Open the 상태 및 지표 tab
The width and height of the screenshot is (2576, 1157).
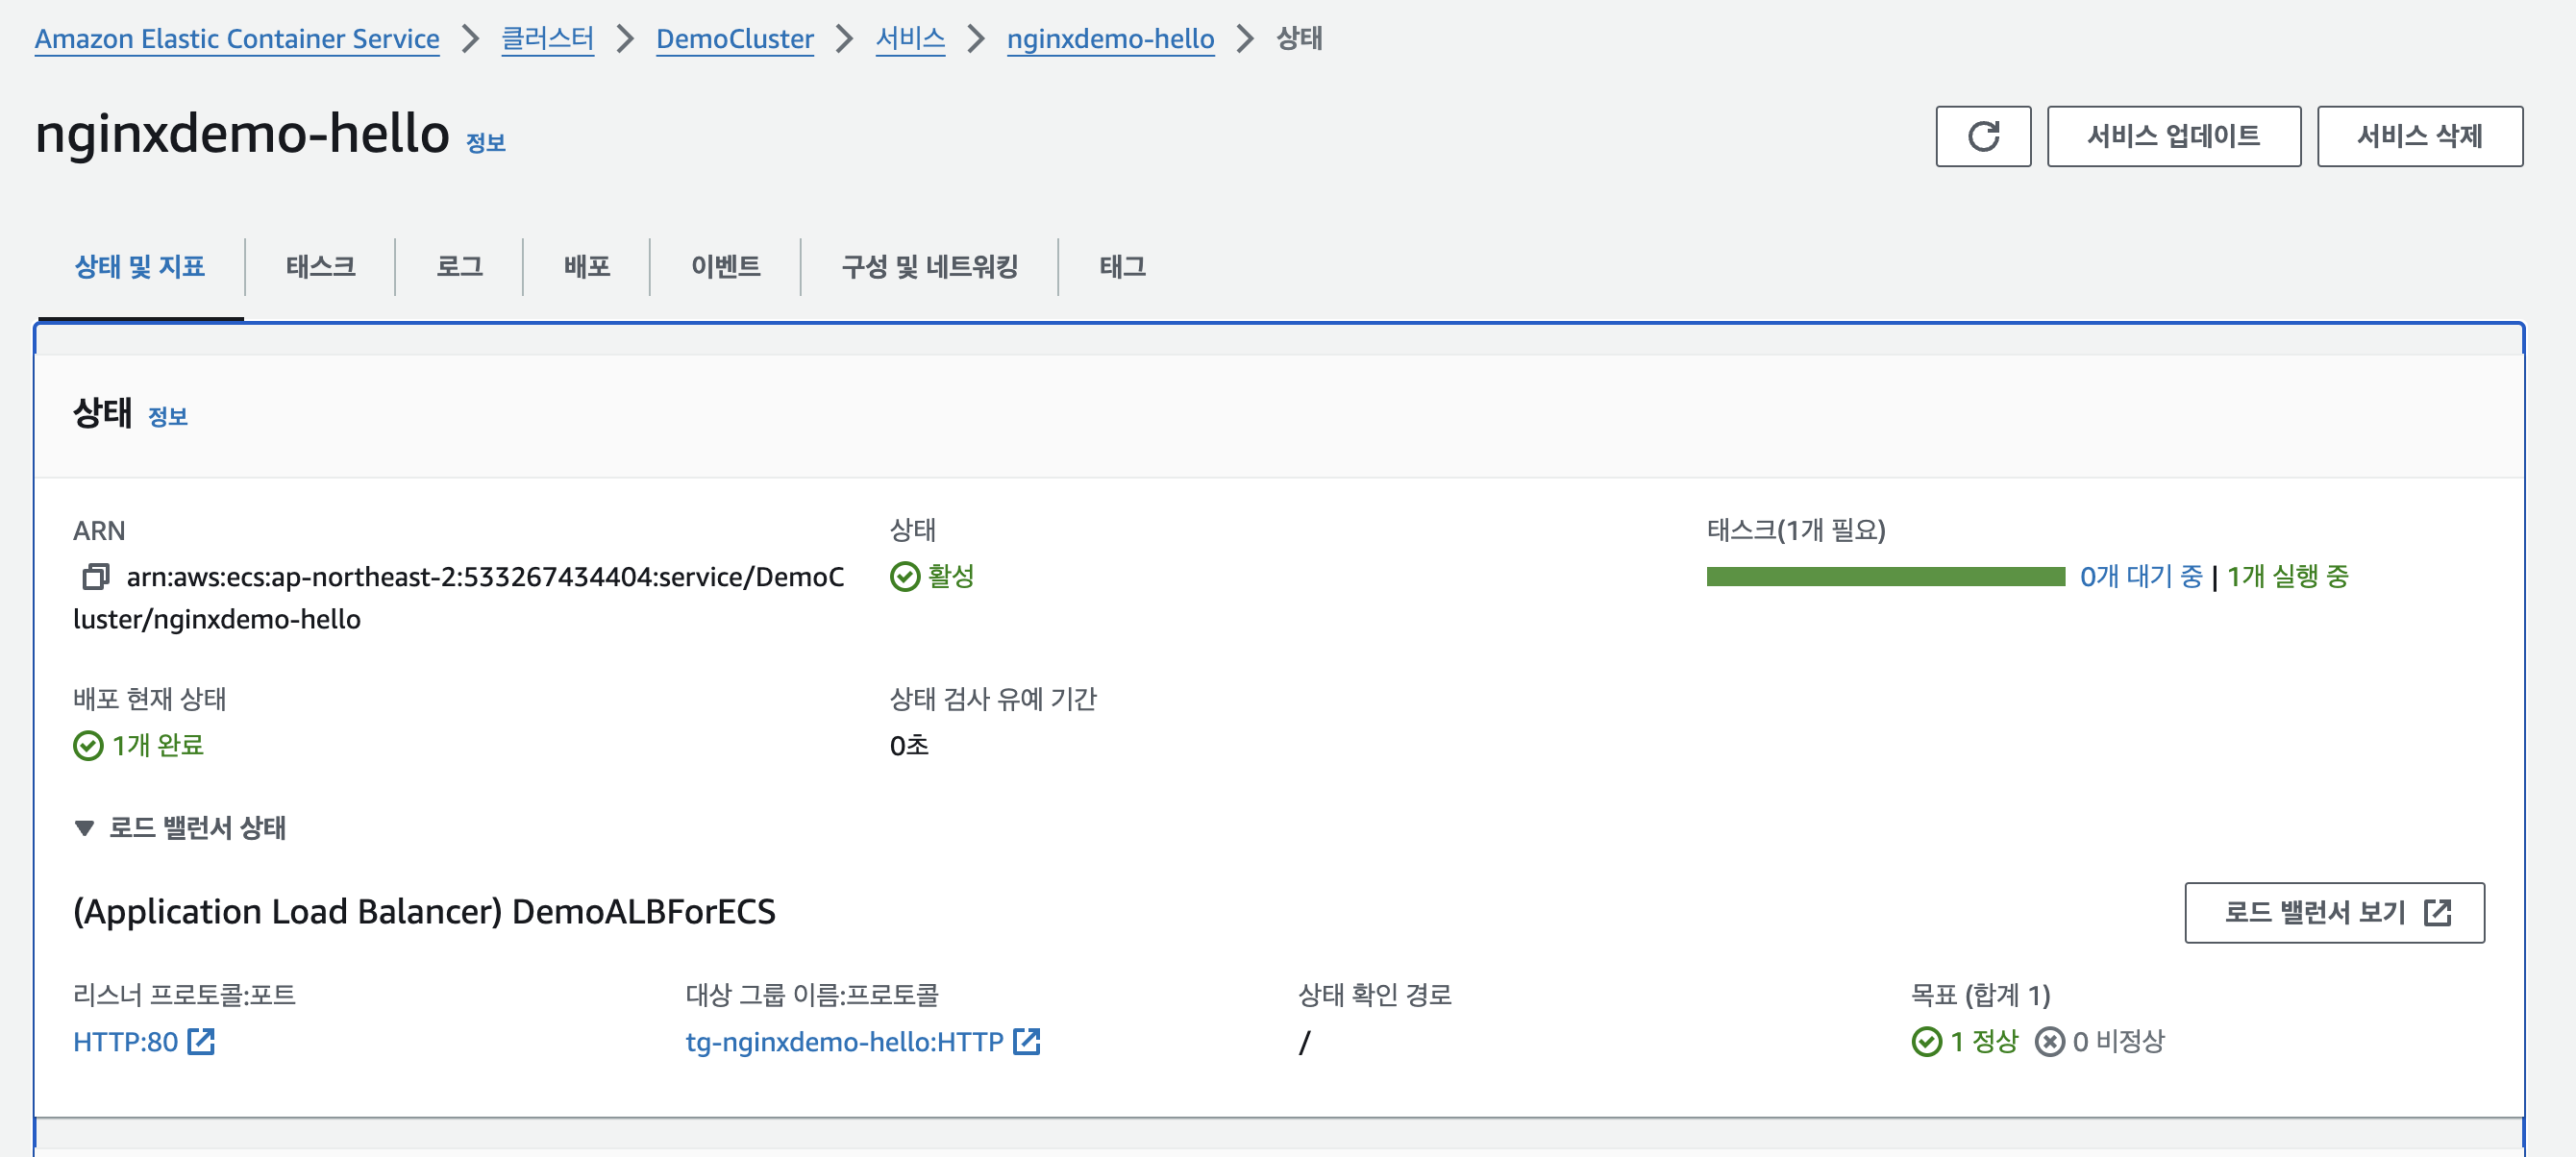pos(139,267)
